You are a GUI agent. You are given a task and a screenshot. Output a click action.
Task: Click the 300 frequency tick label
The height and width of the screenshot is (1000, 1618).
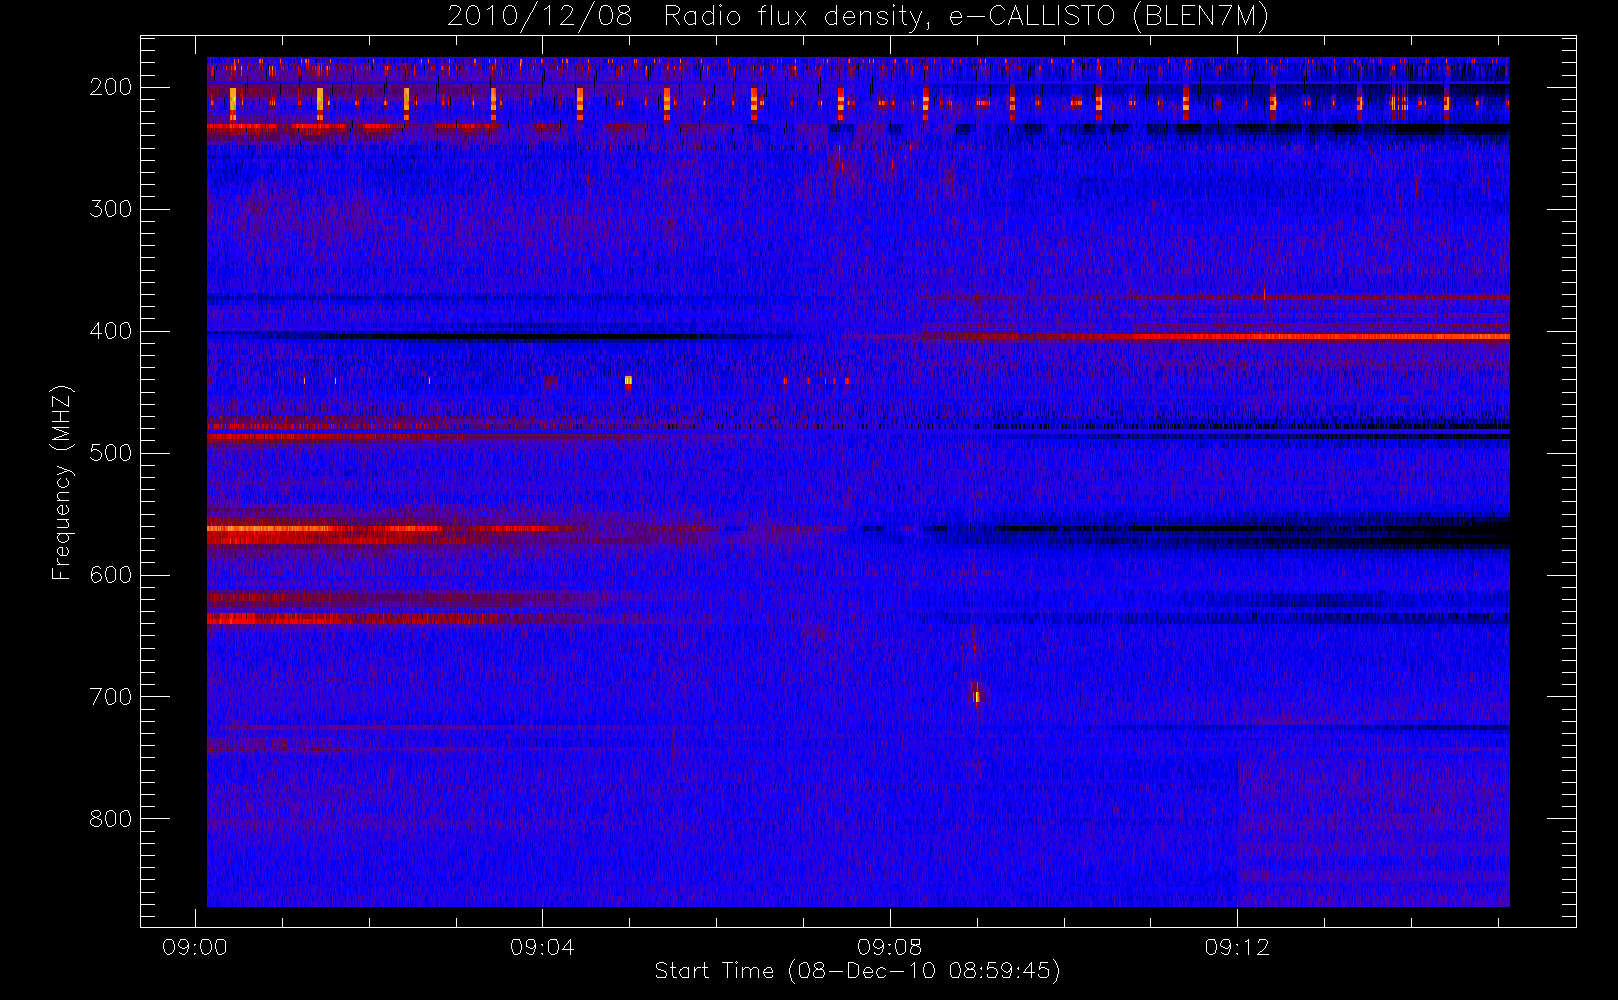click(110, 209)
